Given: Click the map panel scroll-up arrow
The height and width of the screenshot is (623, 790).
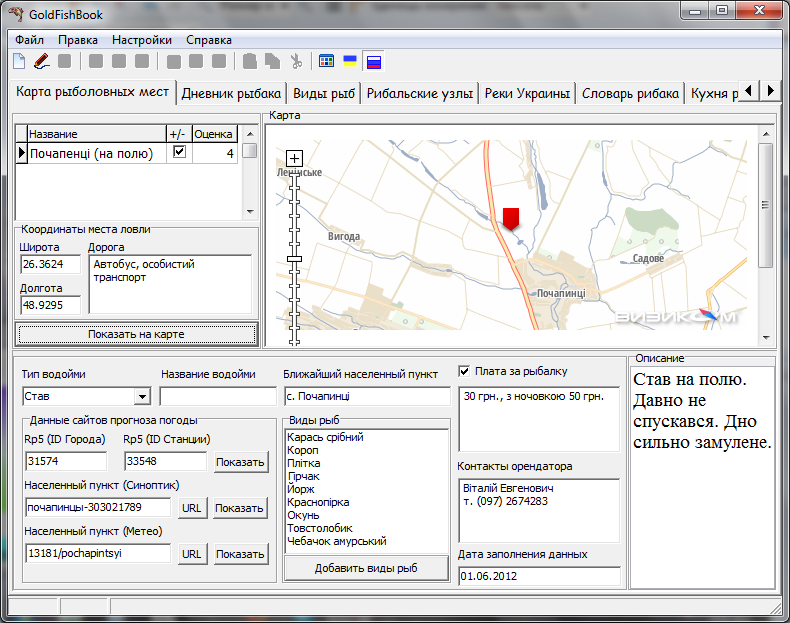Looking at the screenshot, I should (x=766, y=134).
